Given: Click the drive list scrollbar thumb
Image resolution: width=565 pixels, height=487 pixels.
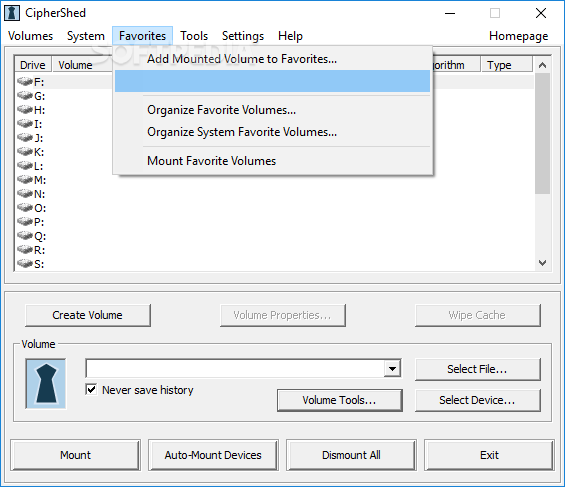Looking at the screenshot, I should pyautogui.click(x=542, y=133).
